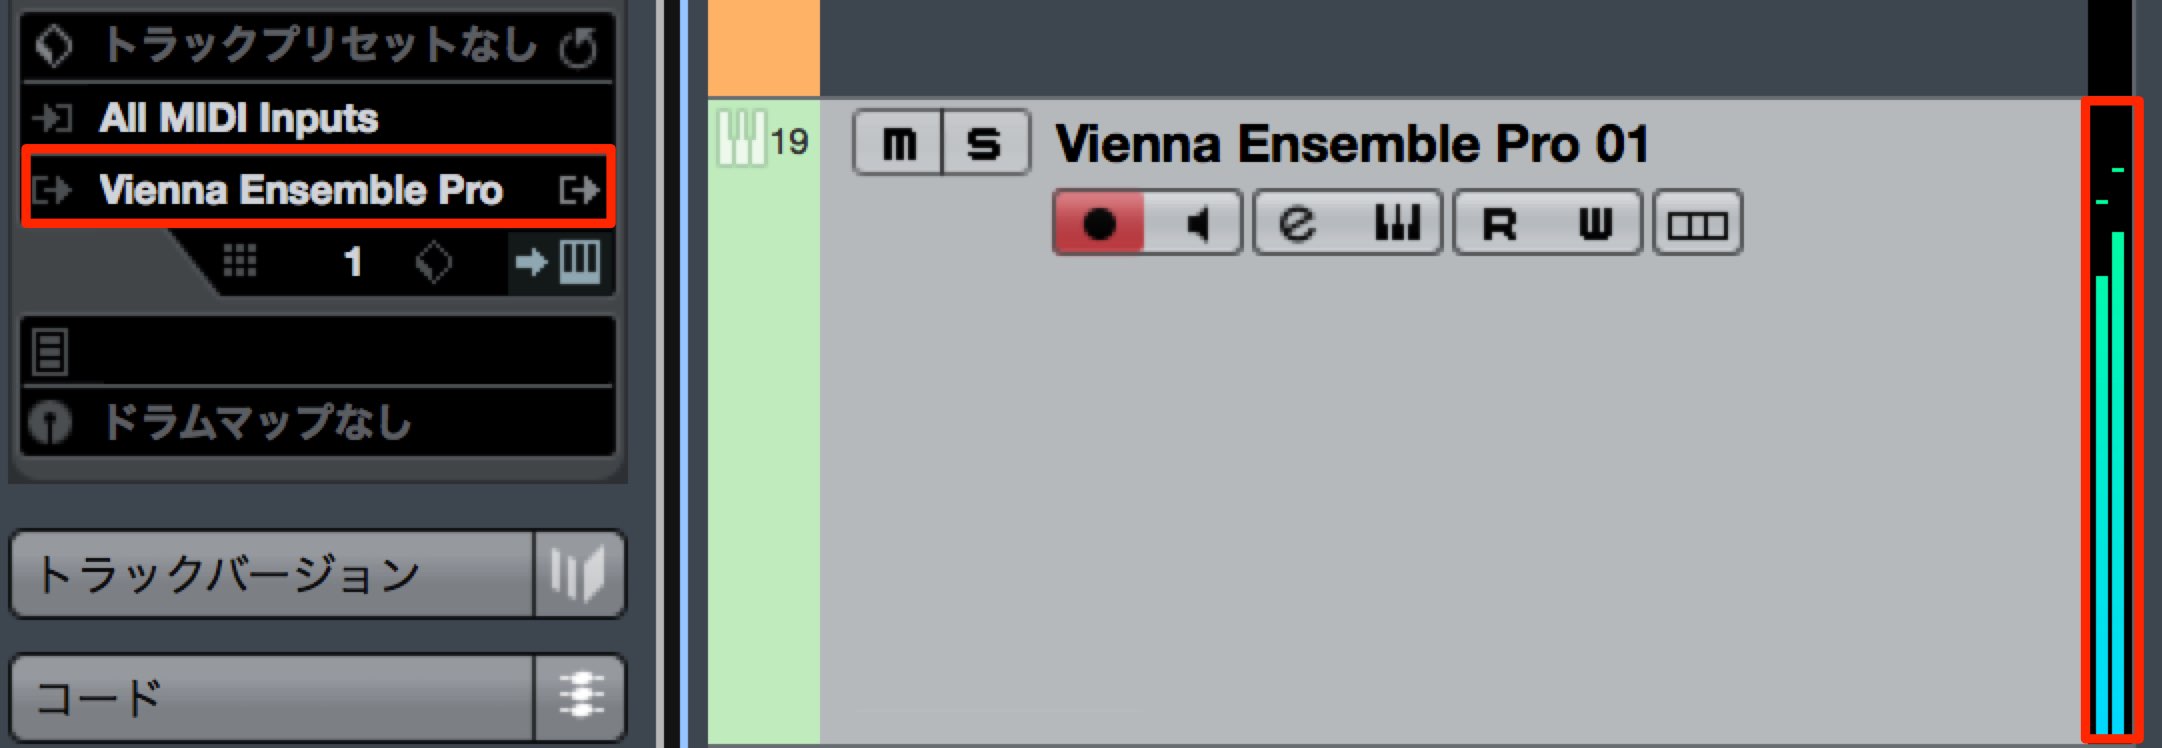Click the track 19 output level meter
Image resolution: width=2162 pixels, height=748 pixels.
(x=2111, y=420)
